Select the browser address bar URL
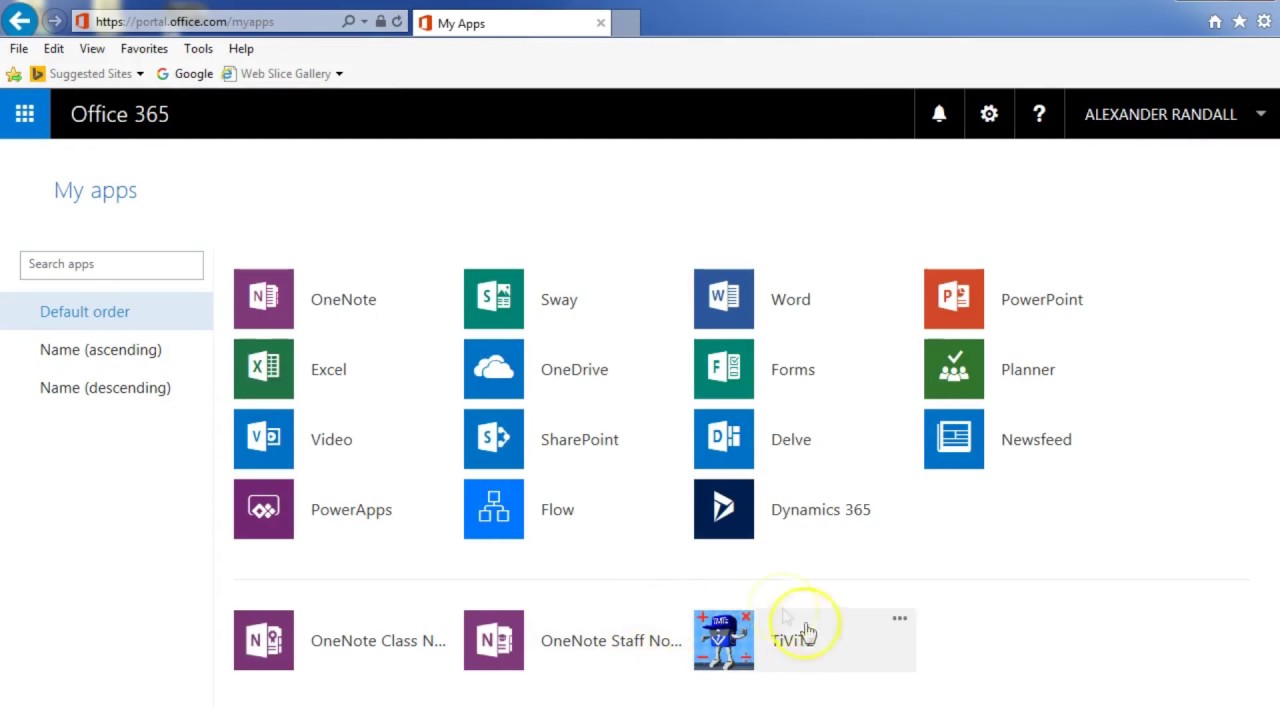Screen dimensions: 1280x720 (185, 21)
